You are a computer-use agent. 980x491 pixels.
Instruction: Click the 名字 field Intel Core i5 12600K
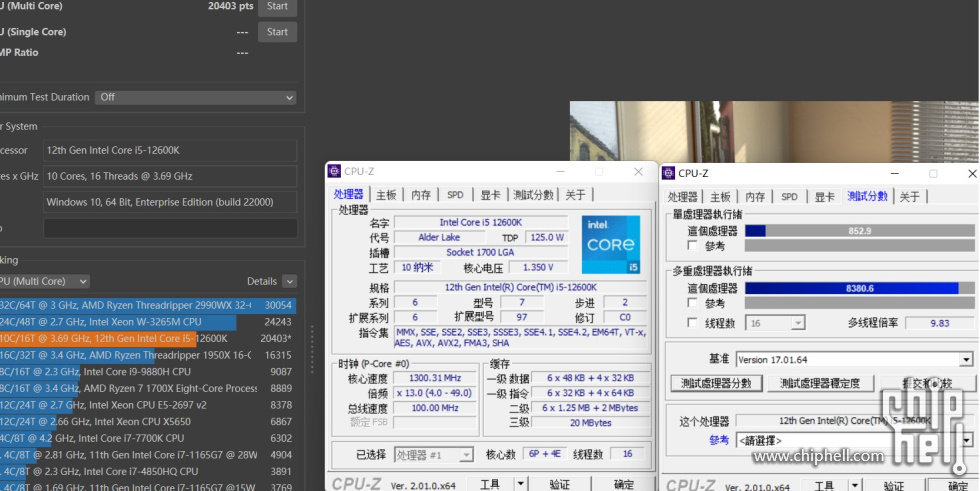(481, 222)
